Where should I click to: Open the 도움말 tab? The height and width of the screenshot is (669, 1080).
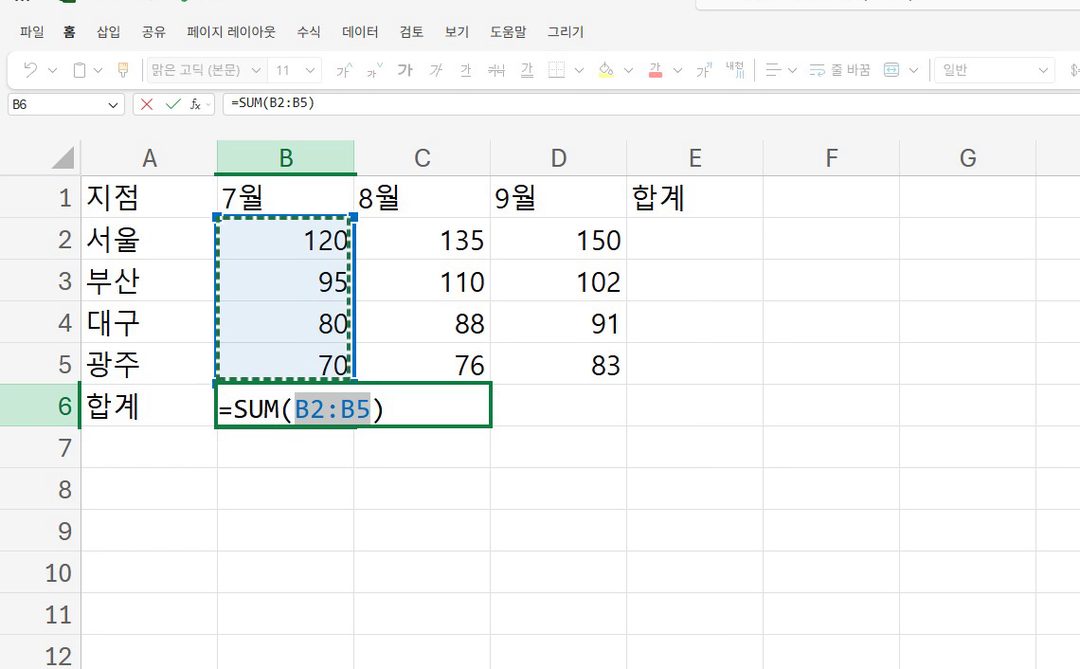click(x=508, y=32)
